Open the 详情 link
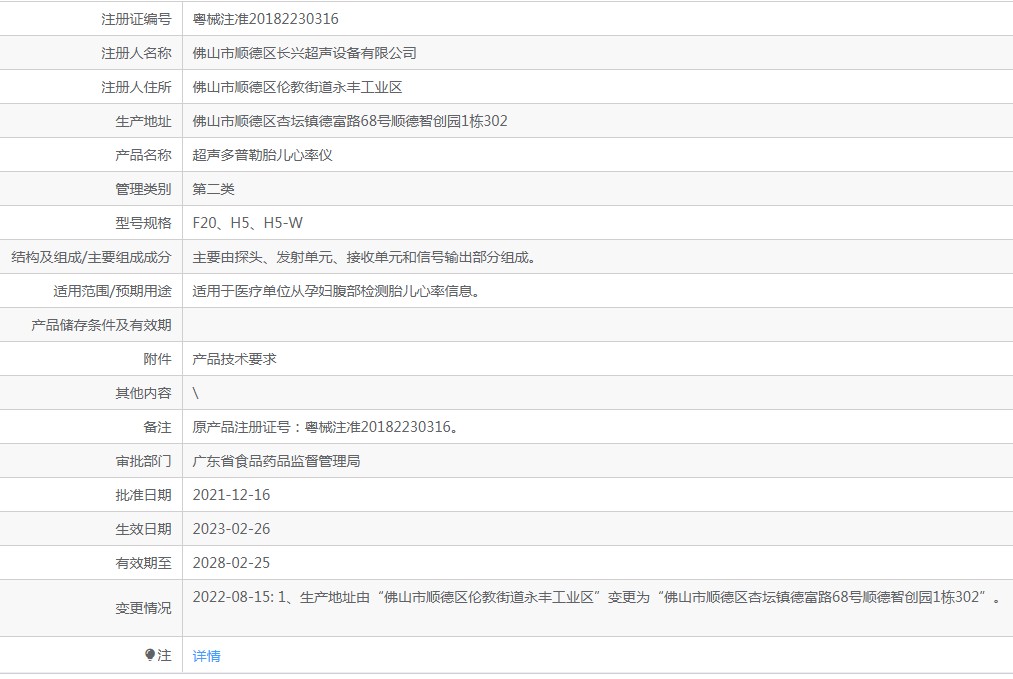Screen dimensions: 1013x679 pos(206,656)
